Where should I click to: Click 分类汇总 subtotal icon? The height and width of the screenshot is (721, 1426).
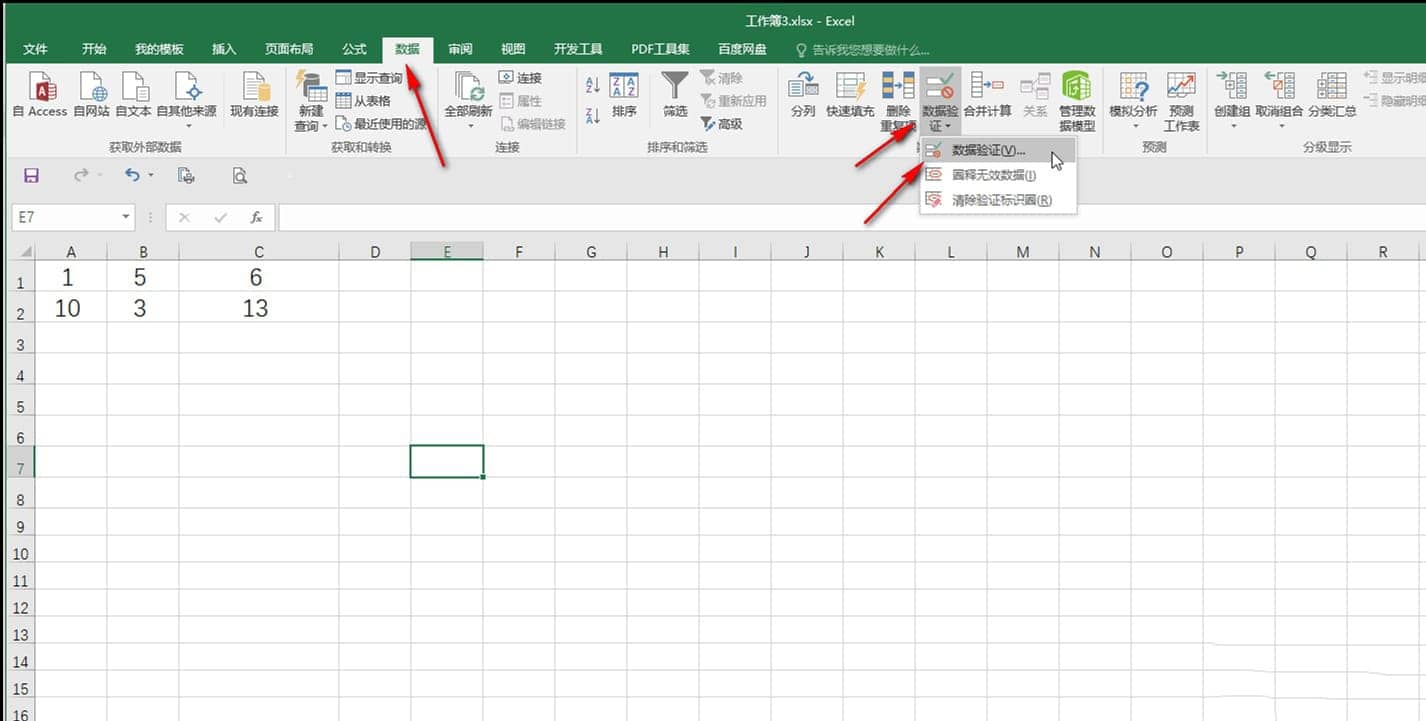click(x=1332, y=96)
